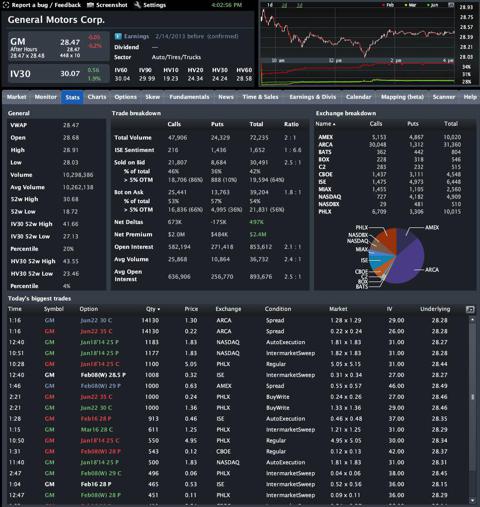The height and width of the screenshot is (507, 480).
Task: Toggle the Jun series legend marker
Action: point(428,5)
